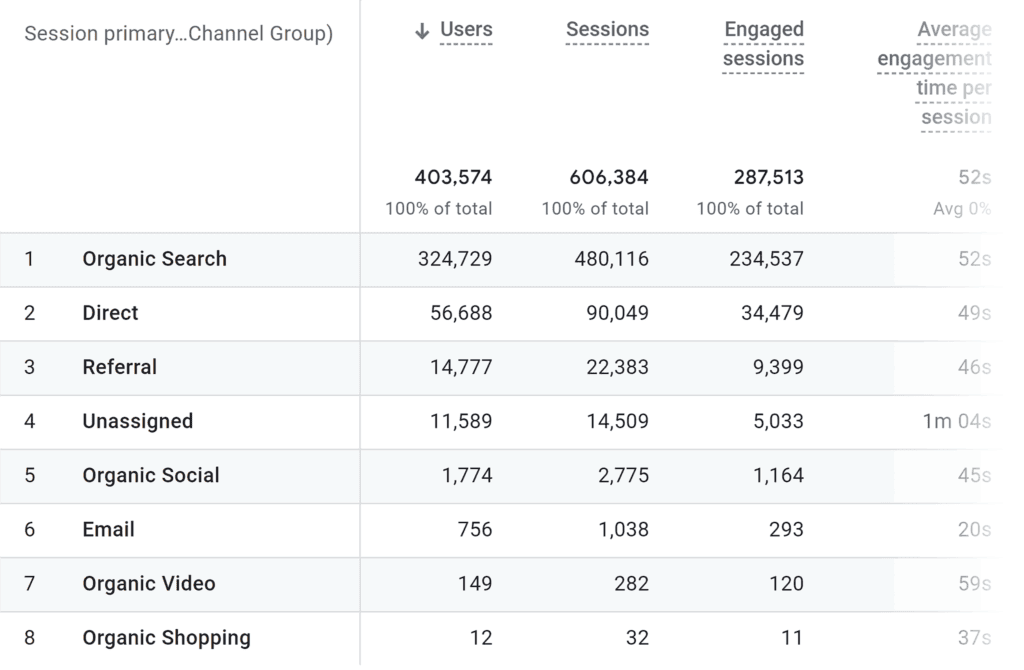Click the Email channel label

pos(108,530)
